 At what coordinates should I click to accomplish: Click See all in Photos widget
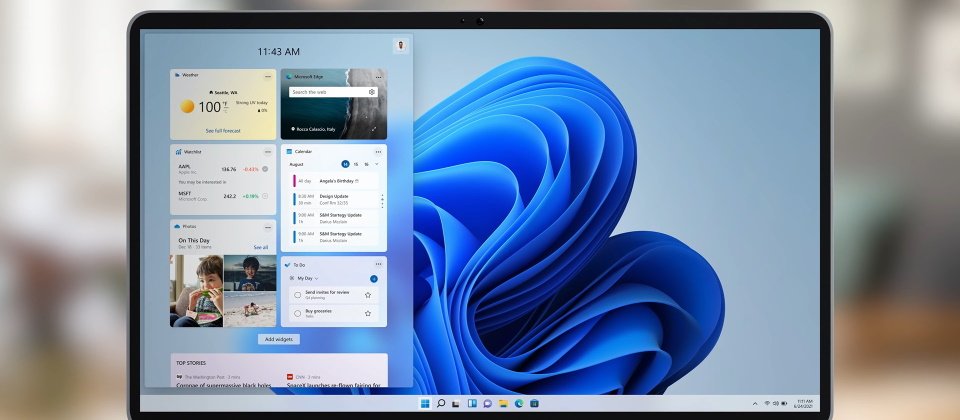[x=261, y=247]
